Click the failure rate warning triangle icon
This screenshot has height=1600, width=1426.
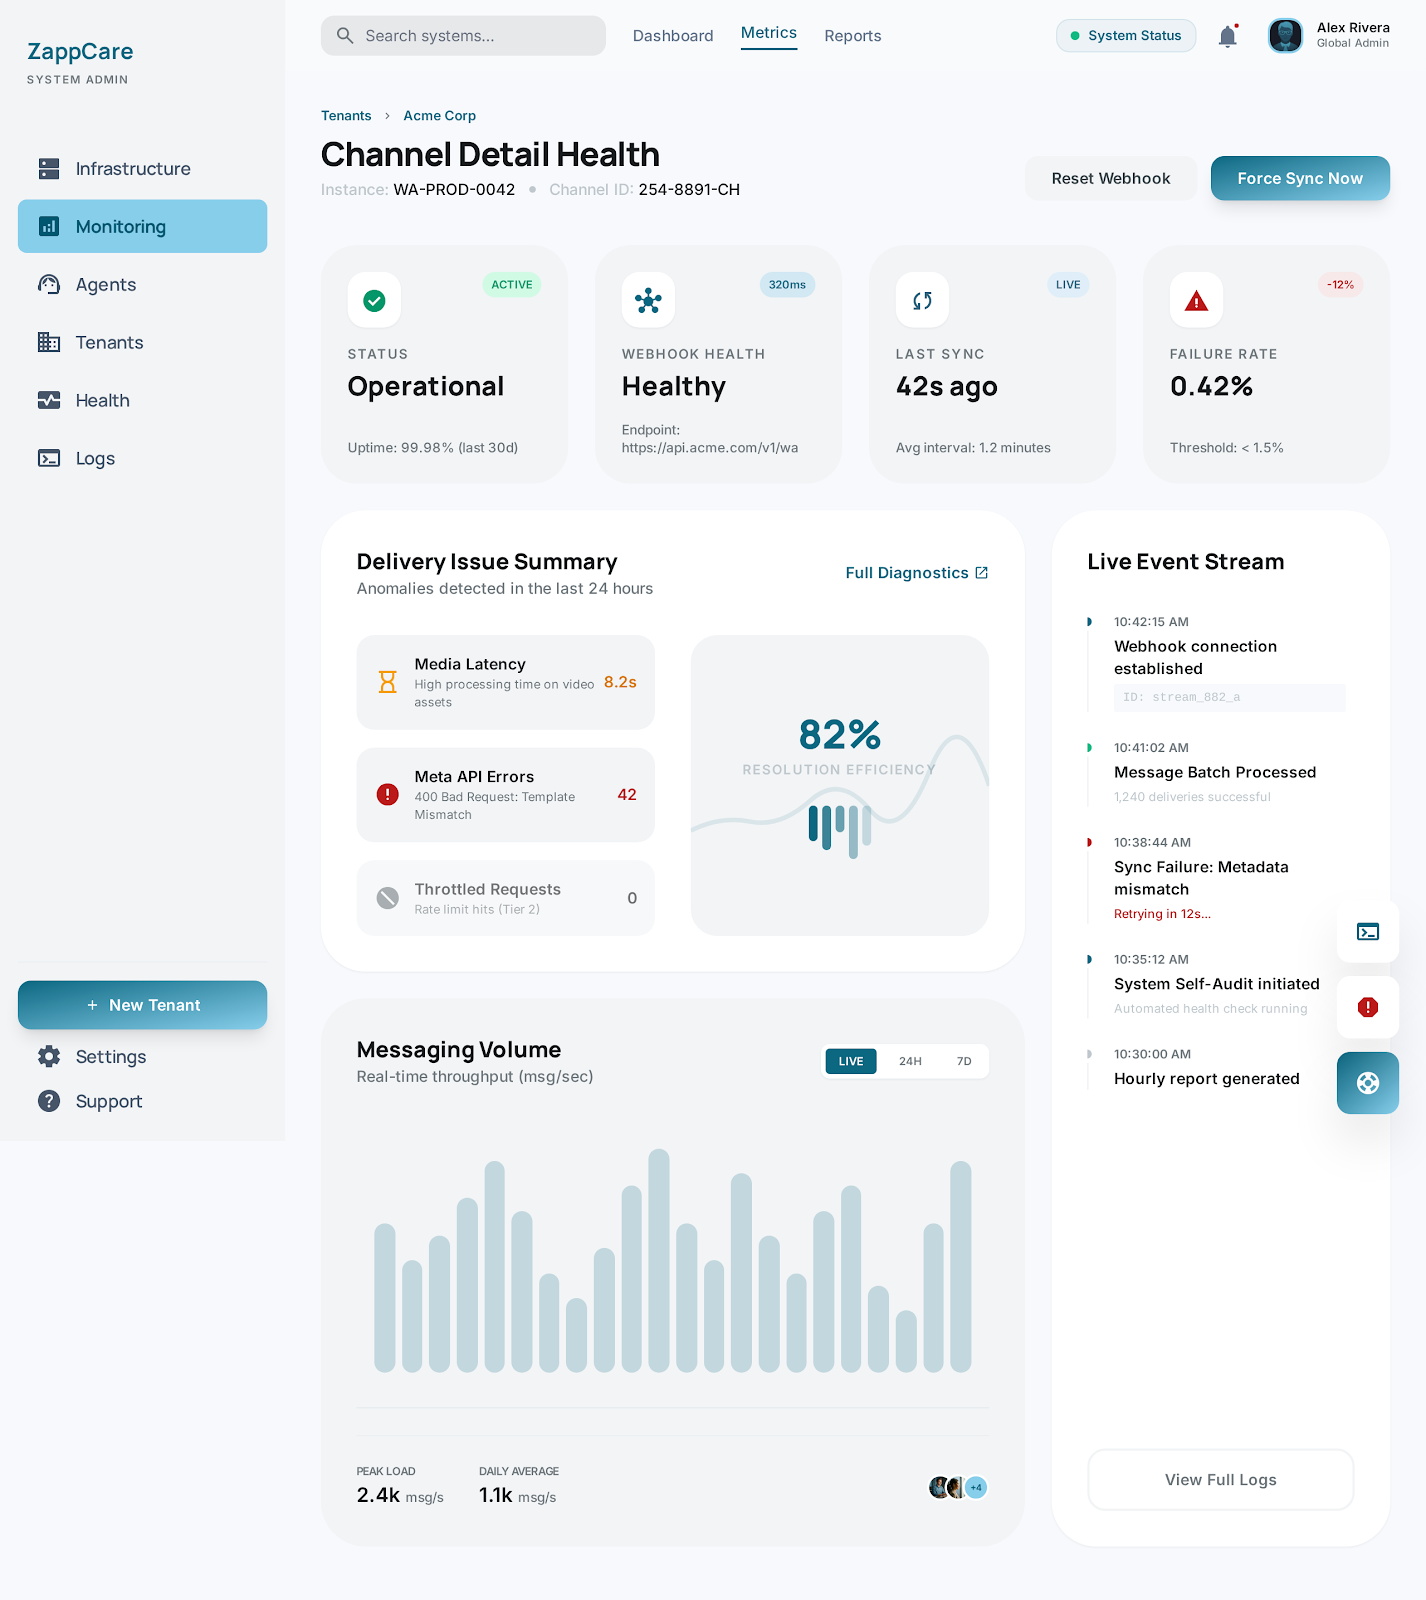[1196, 300]
